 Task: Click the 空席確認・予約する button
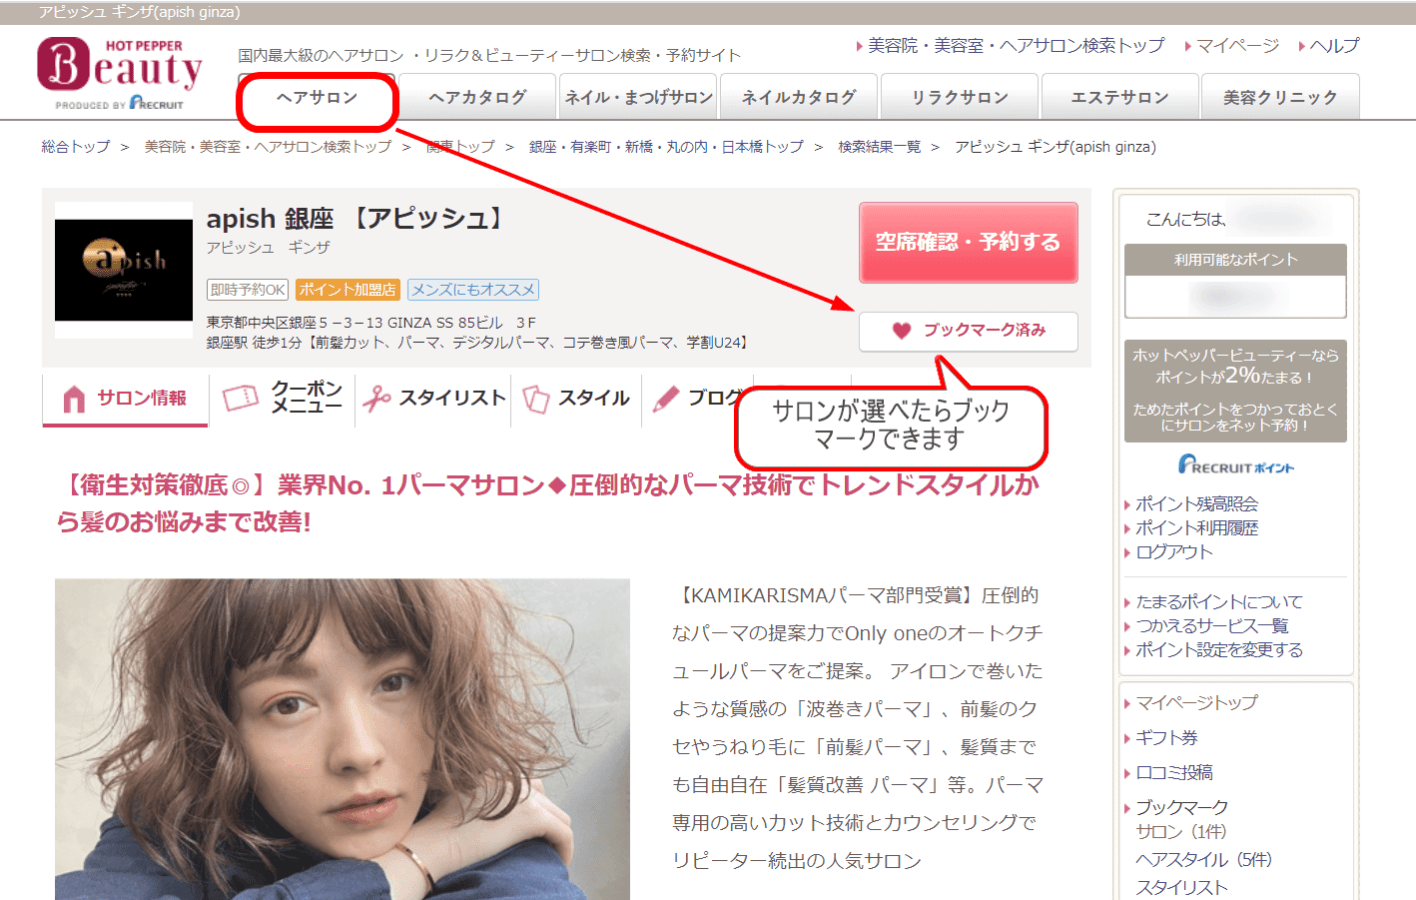point(968,242)
